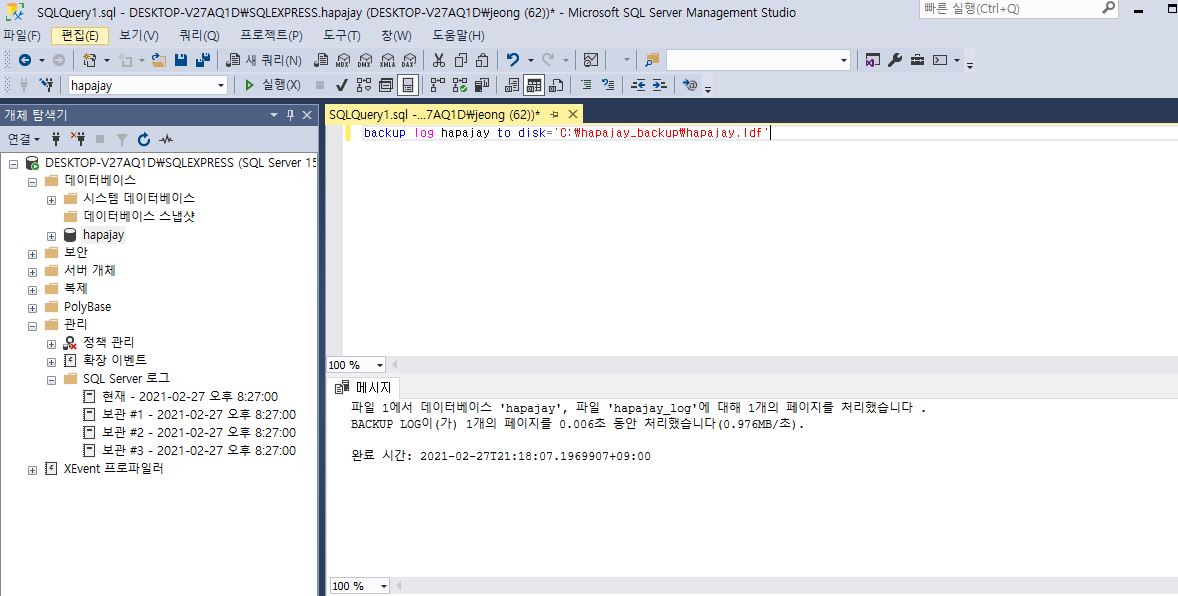Screen dimensions: 1178x596
Task: Click the Save All icon
Action: 203,60
